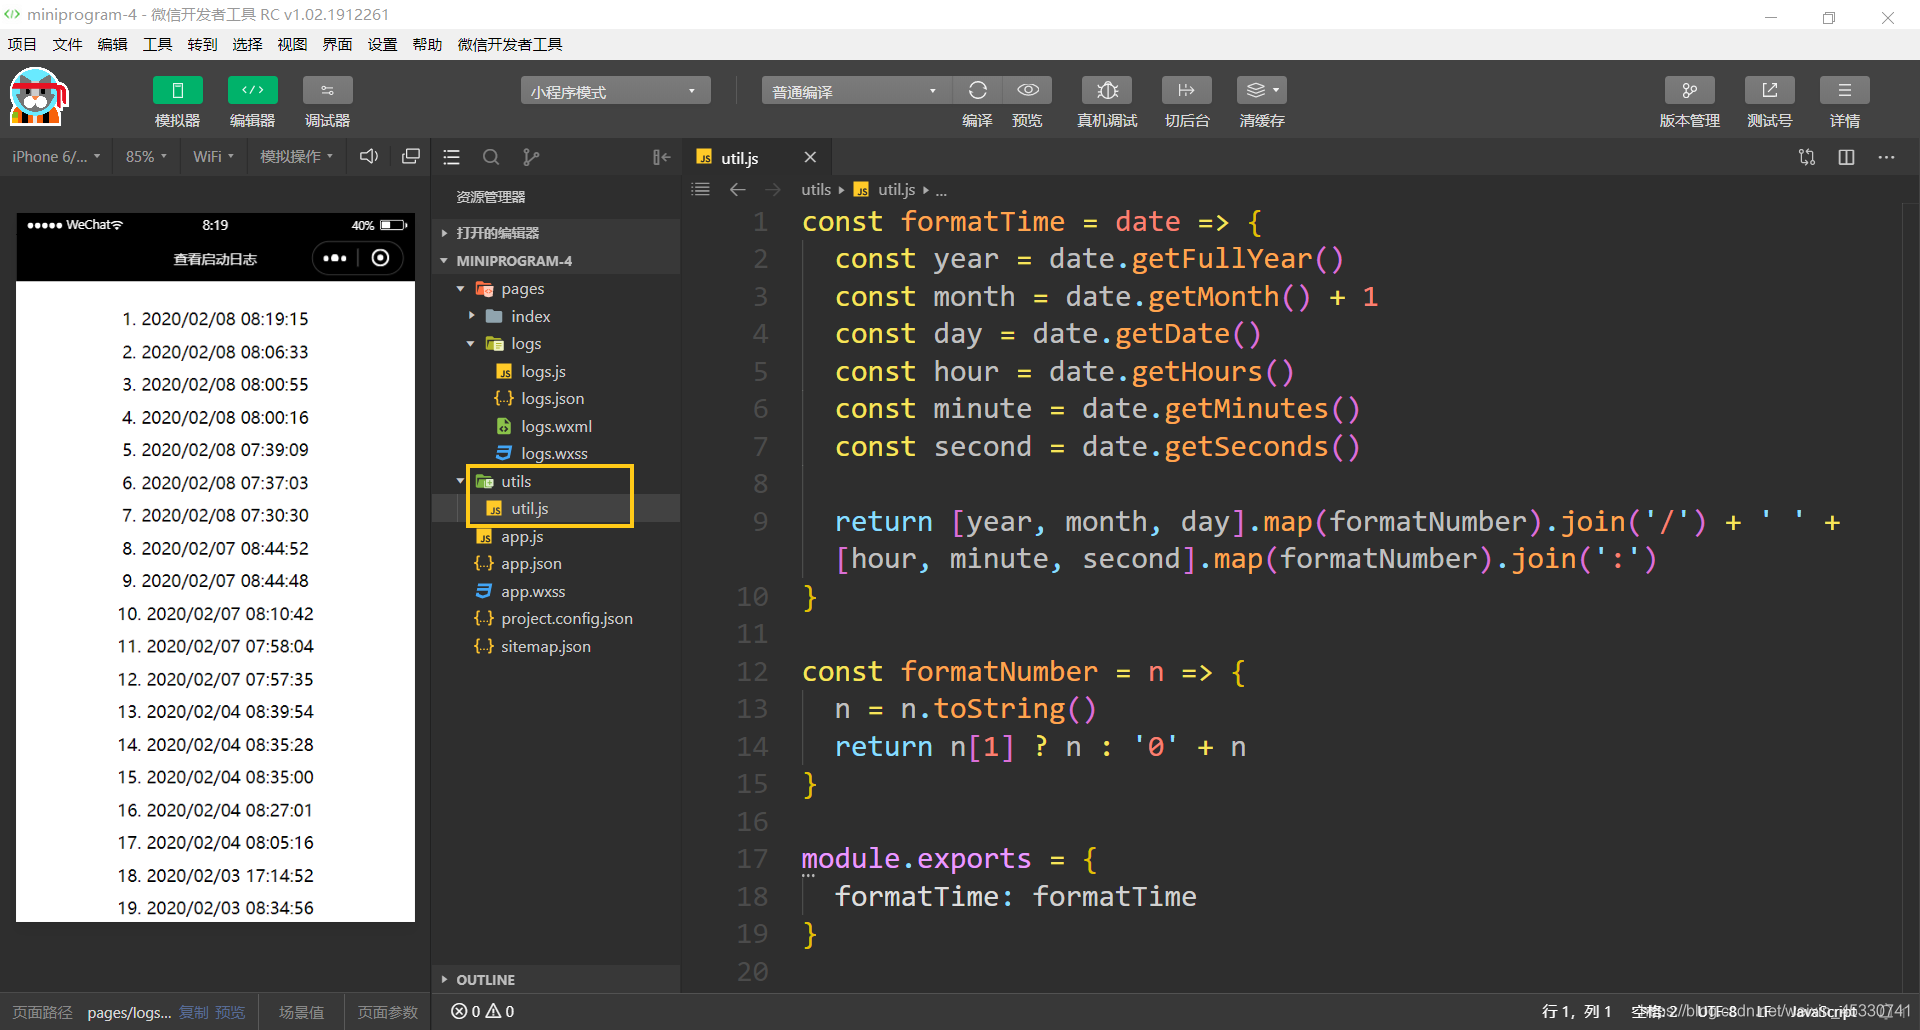Screen dimensions: 1920x1030
Task: Click copy page path link
Action: tap(194, 1012)
